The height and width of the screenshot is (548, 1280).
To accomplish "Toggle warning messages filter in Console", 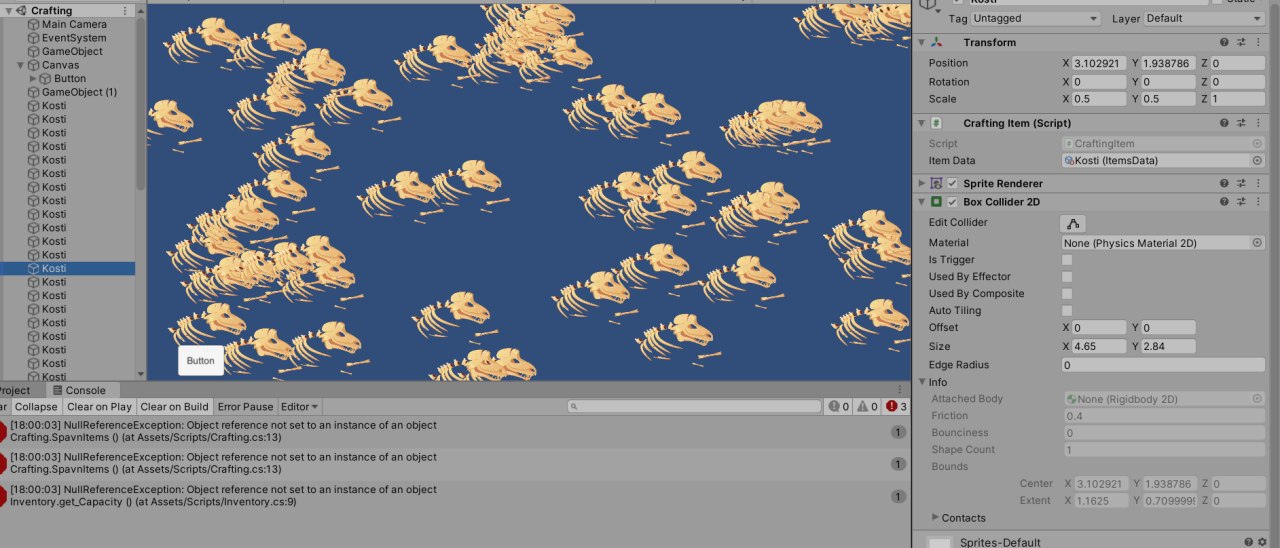I will click(867, 407).
